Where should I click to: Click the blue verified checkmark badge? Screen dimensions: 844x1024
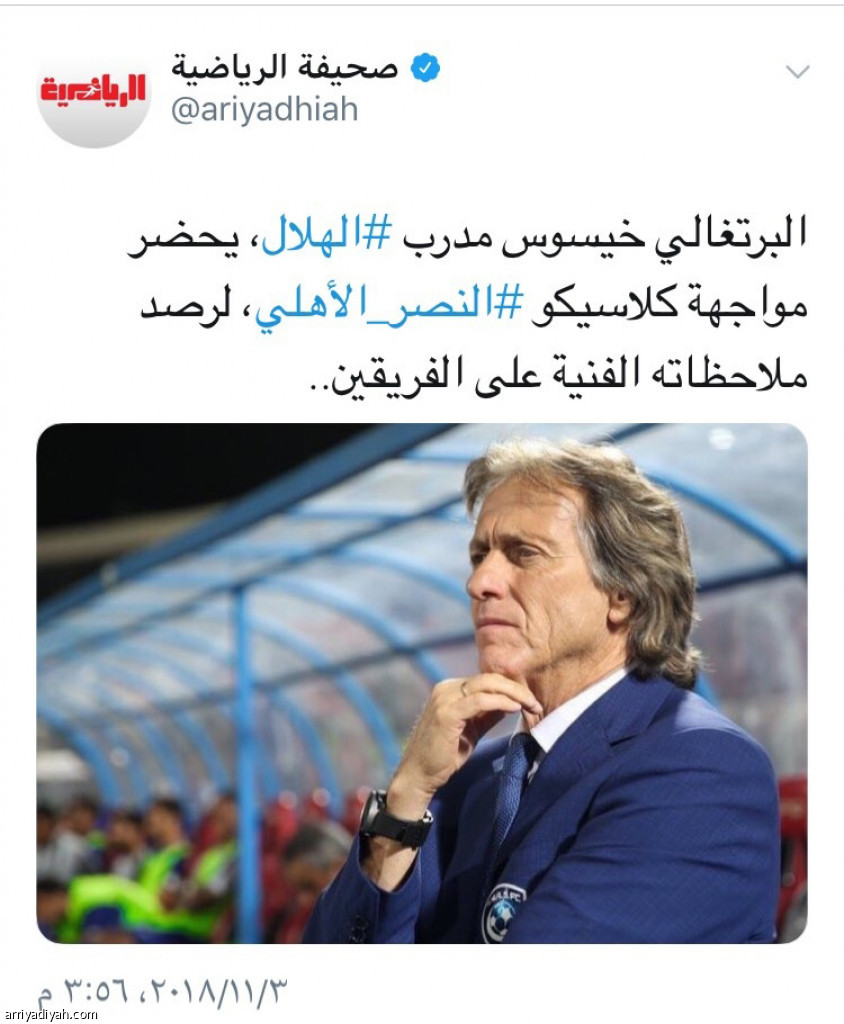coord(425,67)
